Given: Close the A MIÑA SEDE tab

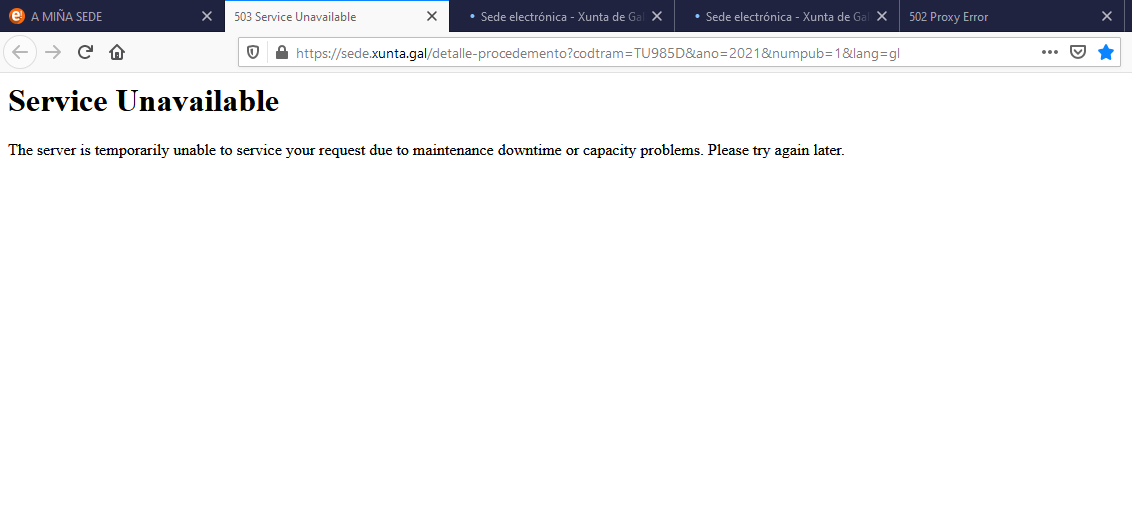Looking at the screenshot, I should tap(207, 17).
